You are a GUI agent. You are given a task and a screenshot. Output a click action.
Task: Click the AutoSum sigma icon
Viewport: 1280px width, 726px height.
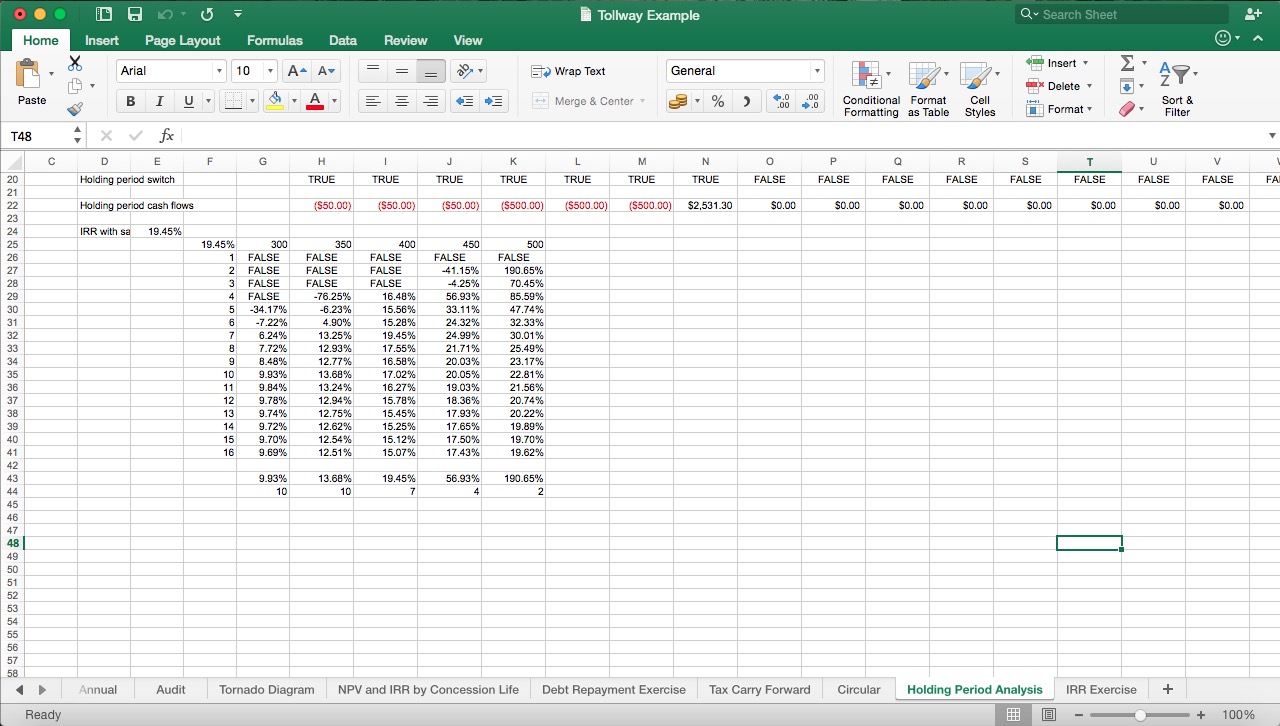click(1127, 63)
